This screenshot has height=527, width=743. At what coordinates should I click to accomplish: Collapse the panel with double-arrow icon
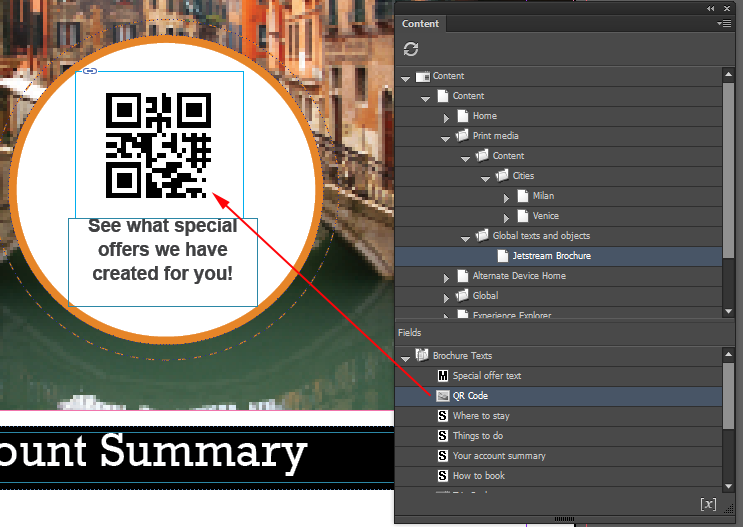point(710,9)
